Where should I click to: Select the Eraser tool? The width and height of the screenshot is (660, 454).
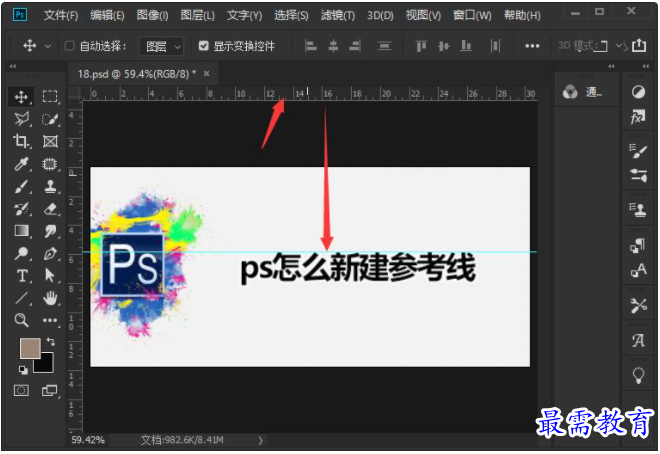[51, 209]
